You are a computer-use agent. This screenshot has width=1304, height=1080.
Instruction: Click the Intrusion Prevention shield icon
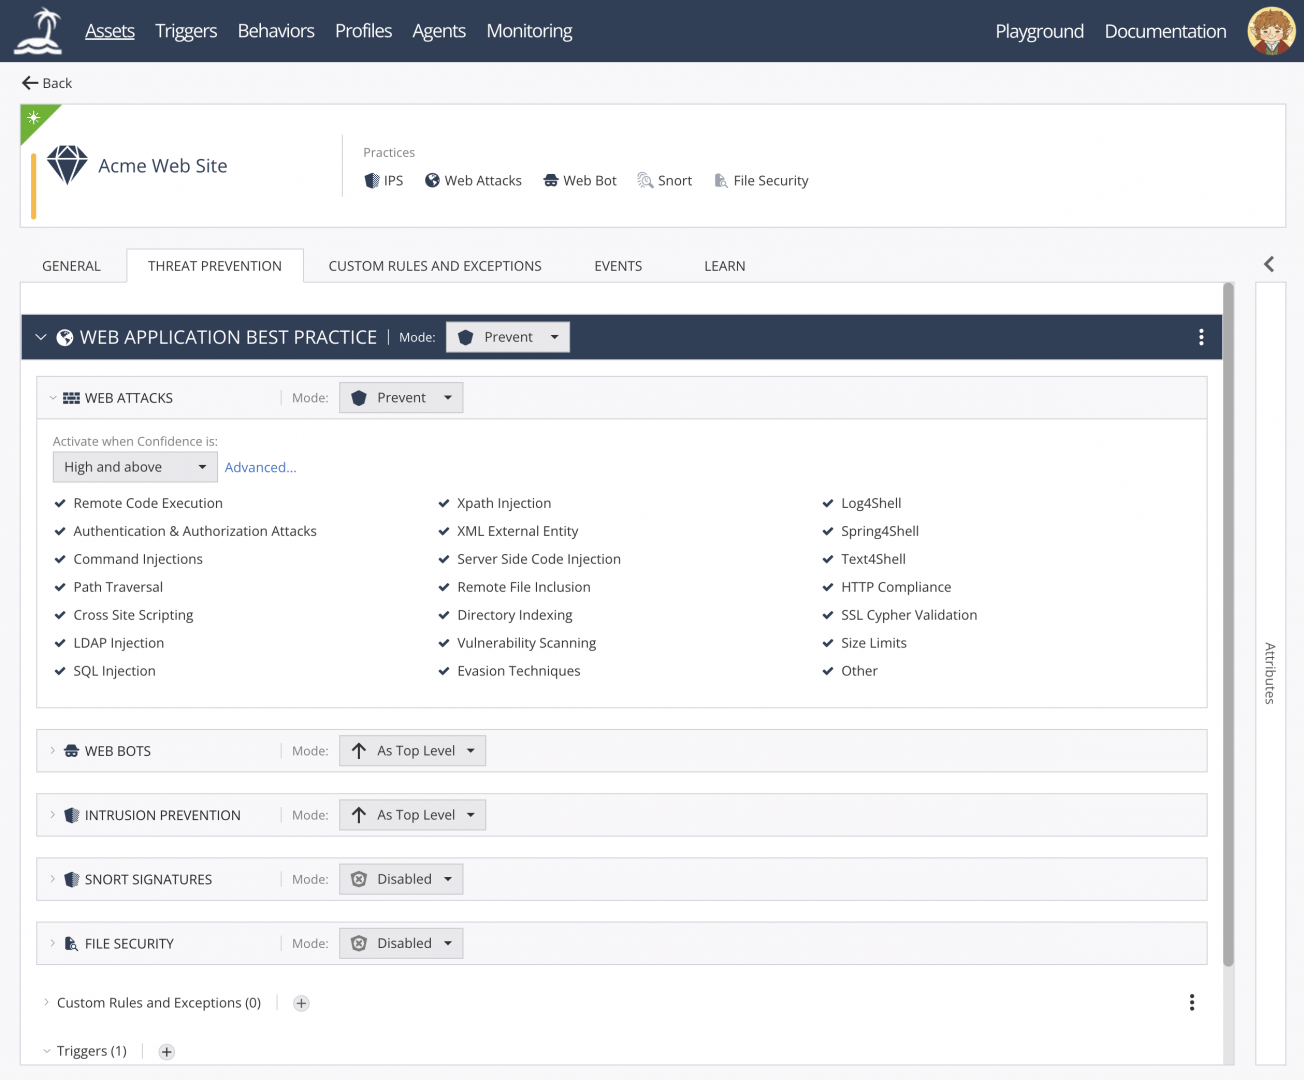coord(71,815)
